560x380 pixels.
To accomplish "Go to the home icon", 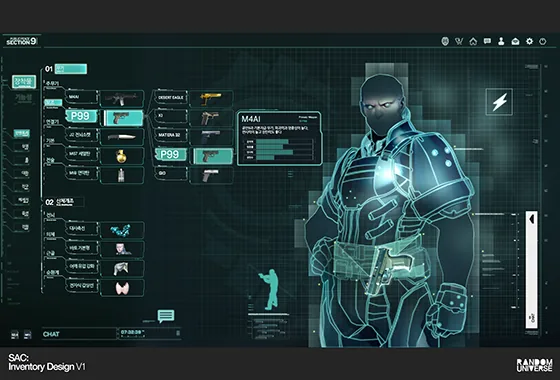I will [x=473, y=41].
